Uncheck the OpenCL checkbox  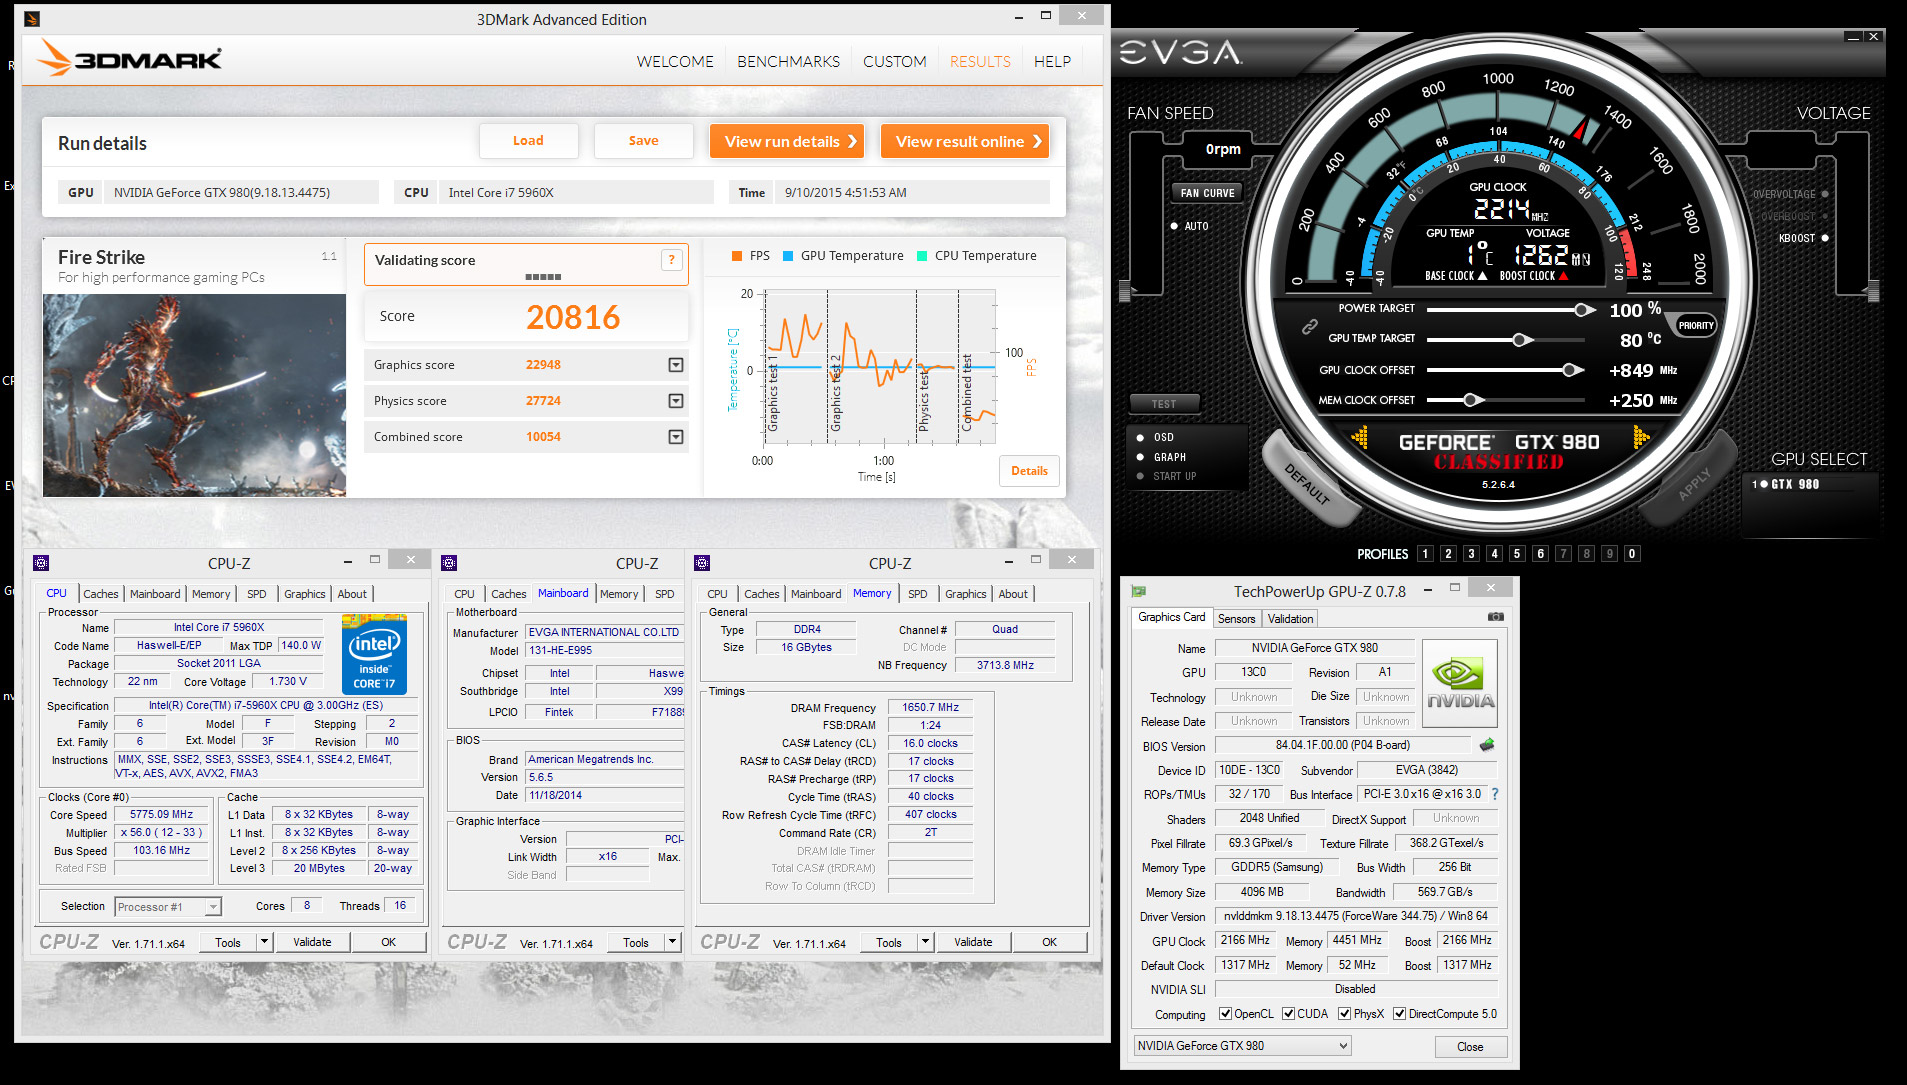(x=1225, y=1014)
